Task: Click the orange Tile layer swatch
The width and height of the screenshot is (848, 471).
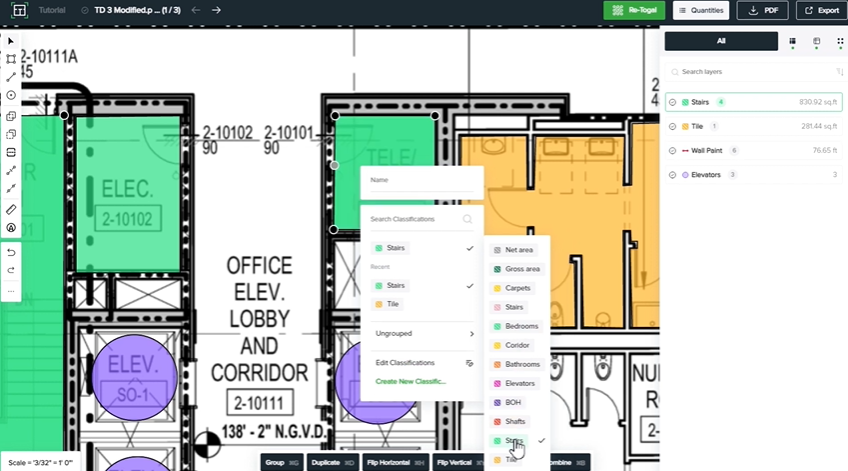Action: pos(685,127)
